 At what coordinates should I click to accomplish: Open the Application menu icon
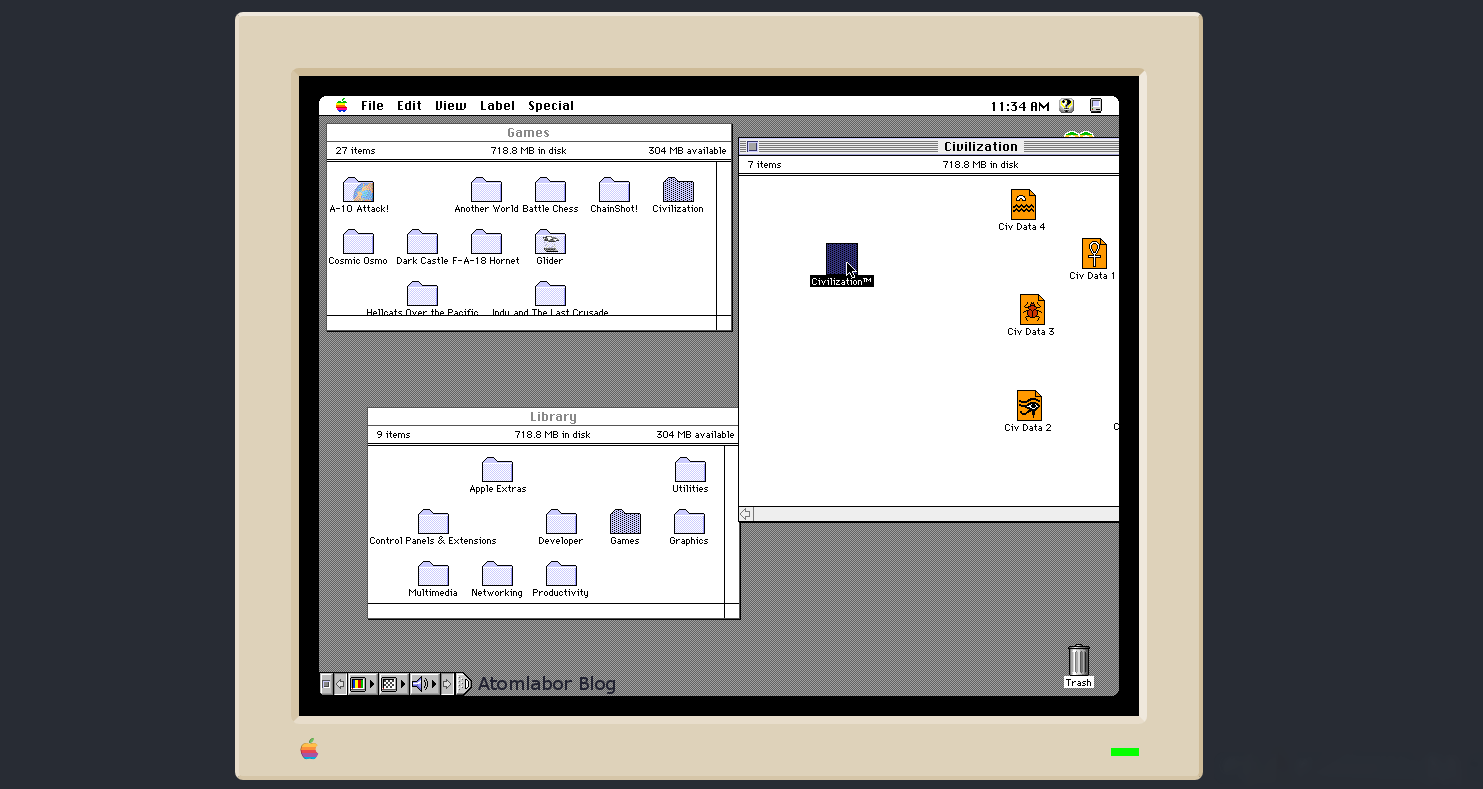pos(1095,105)
